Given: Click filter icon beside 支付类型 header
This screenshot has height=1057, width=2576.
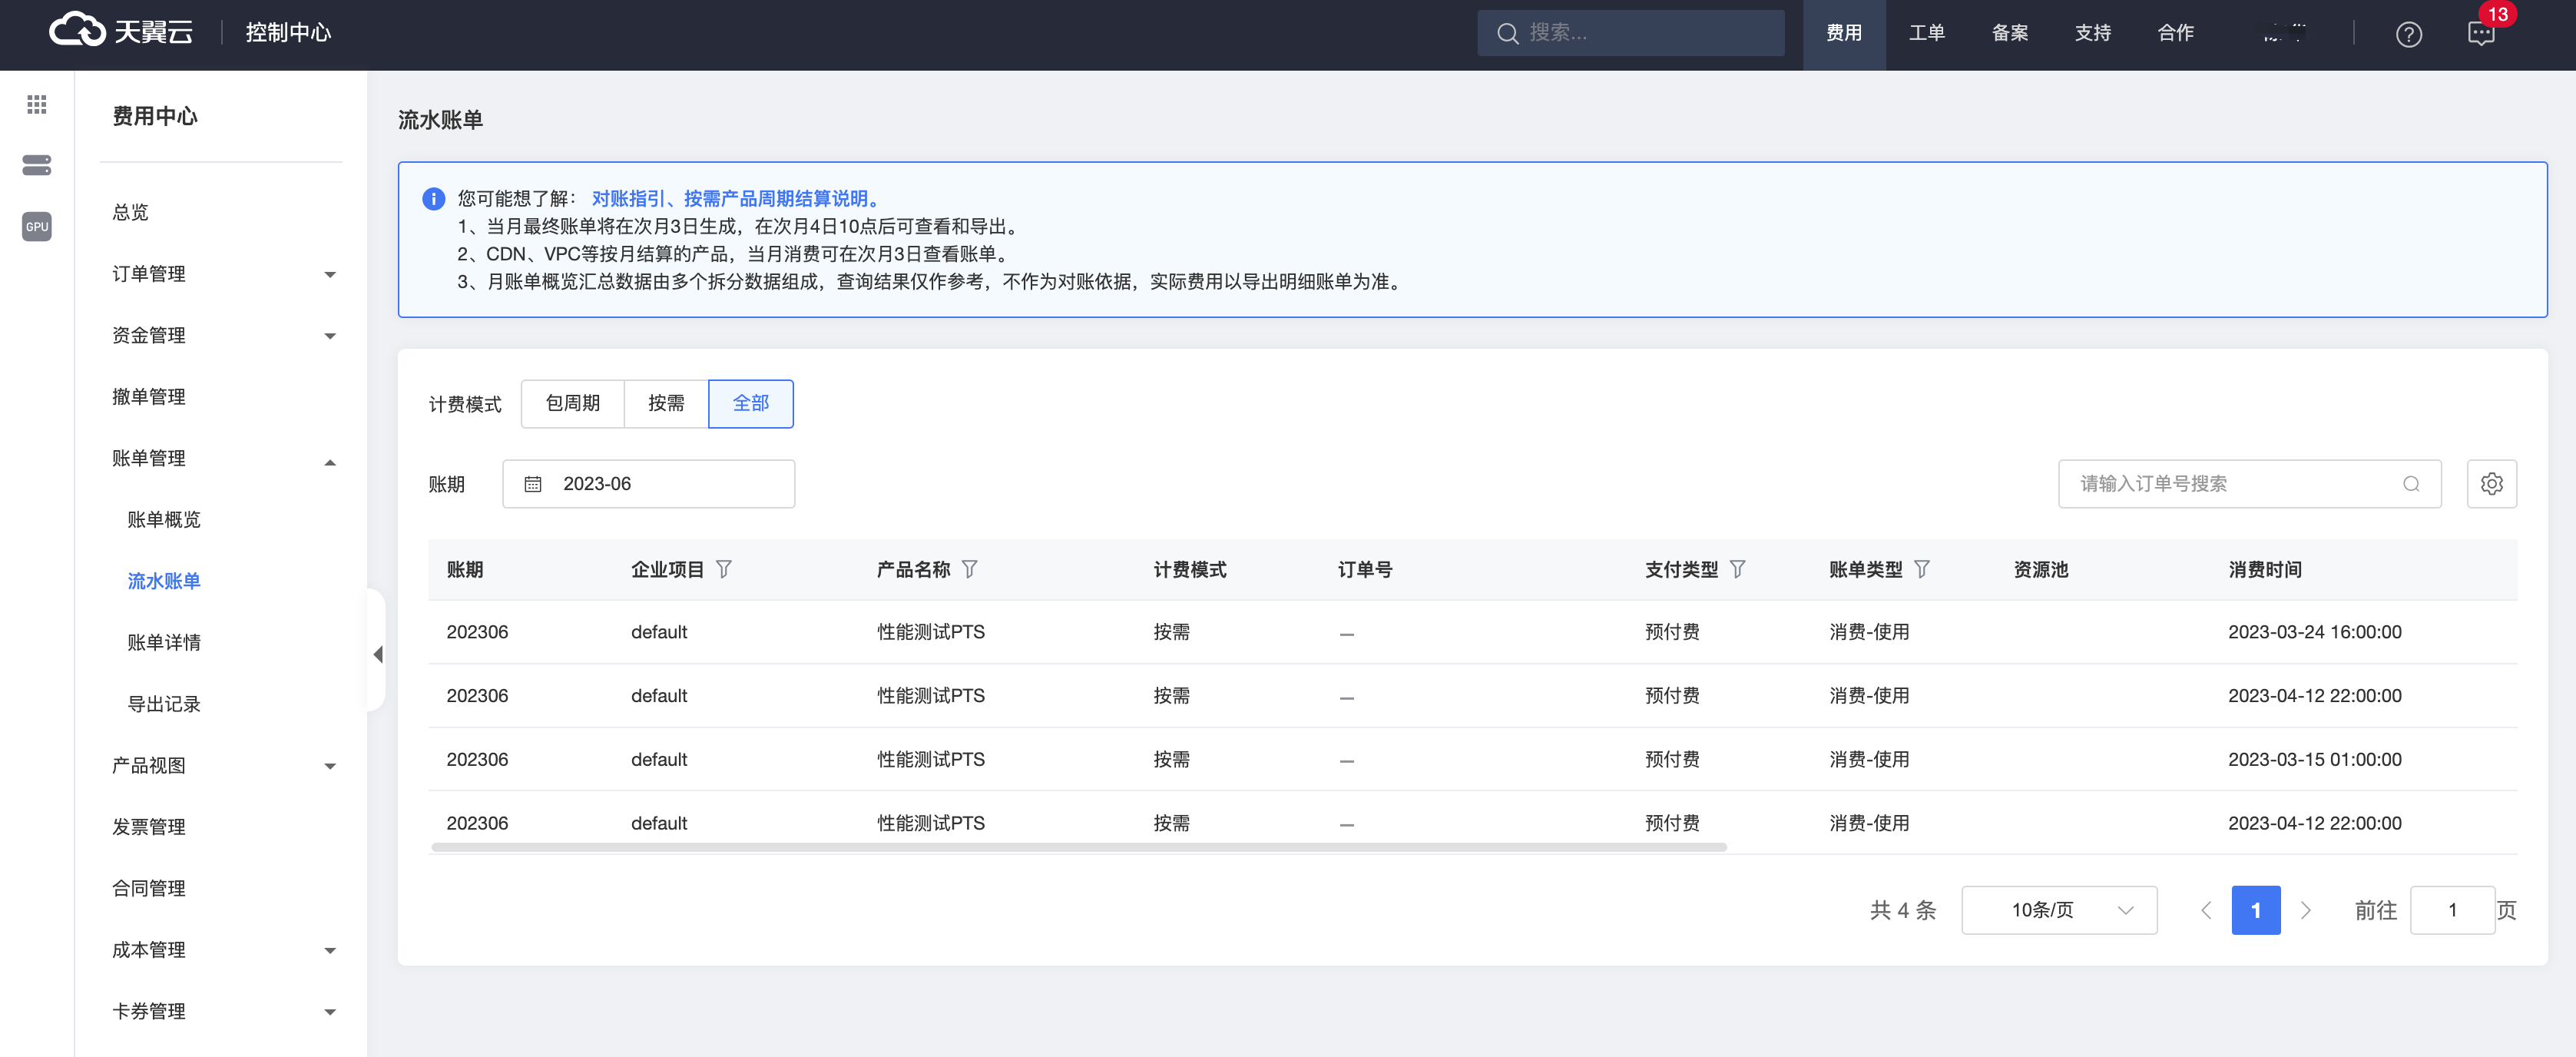Looking at the screenshot, I should pos(1737,569).
